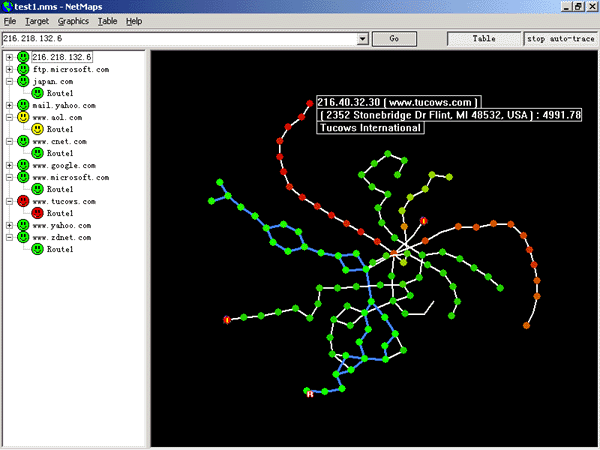
Task: Open the Table menu
Action: (x=108, y=21)
